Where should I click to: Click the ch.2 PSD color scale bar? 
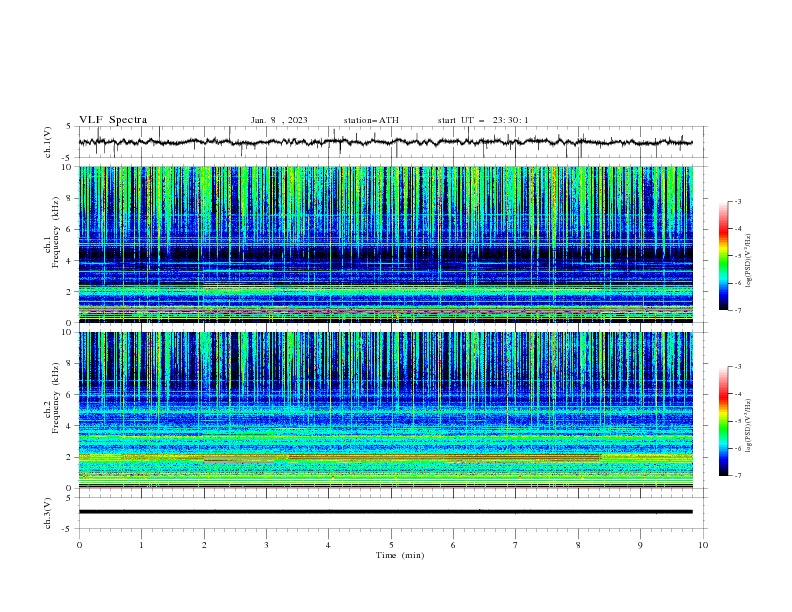pos(724,421)
